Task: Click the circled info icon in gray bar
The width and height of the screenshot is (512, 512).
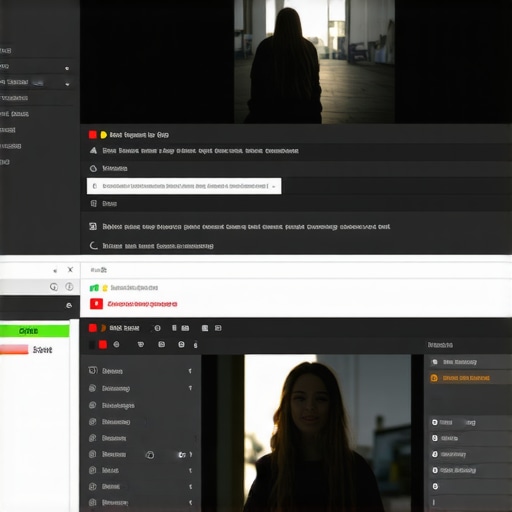Action: point(69,286)
